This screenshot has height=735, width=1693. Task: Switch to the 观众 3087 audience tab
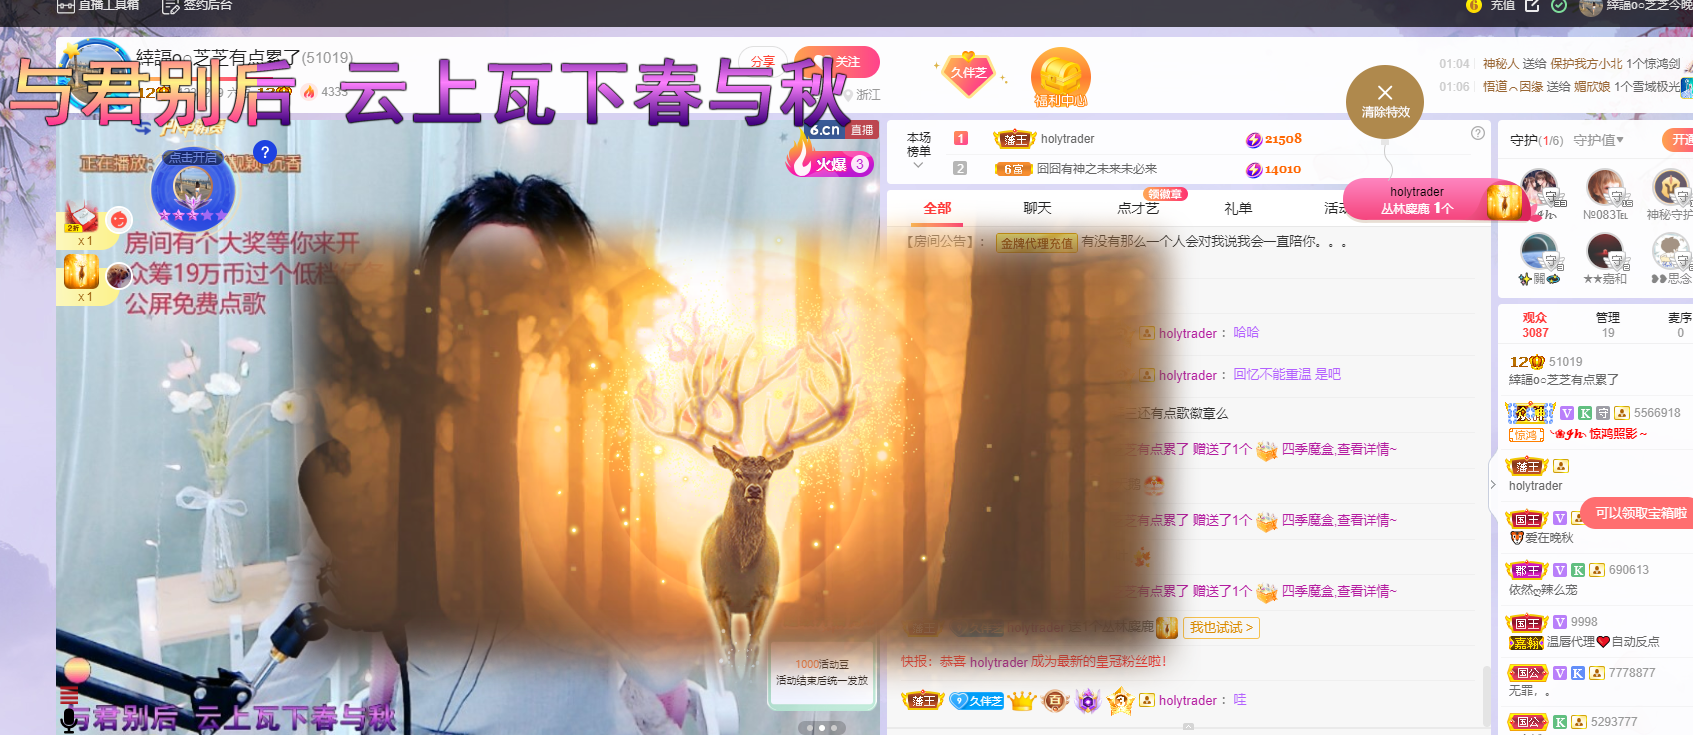click(x=1535, y=325)
